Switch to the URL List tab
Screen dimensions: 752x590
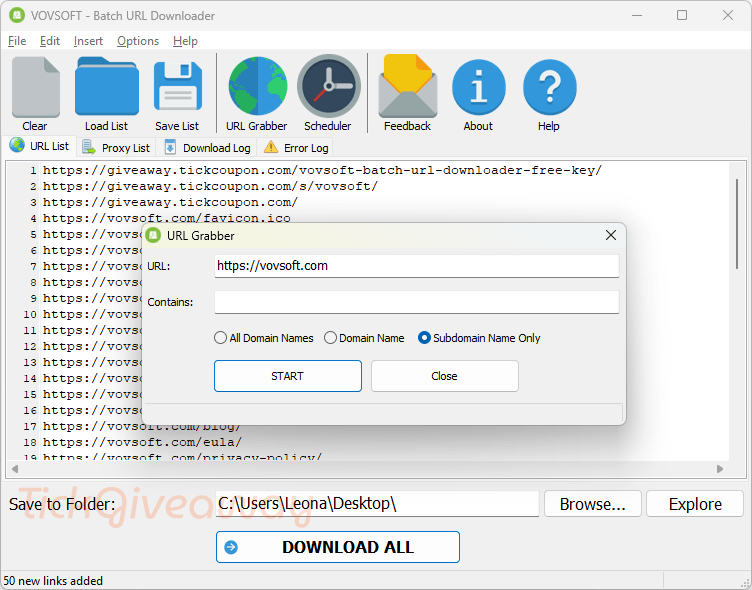pyautogui.click(x=39, y=146)
